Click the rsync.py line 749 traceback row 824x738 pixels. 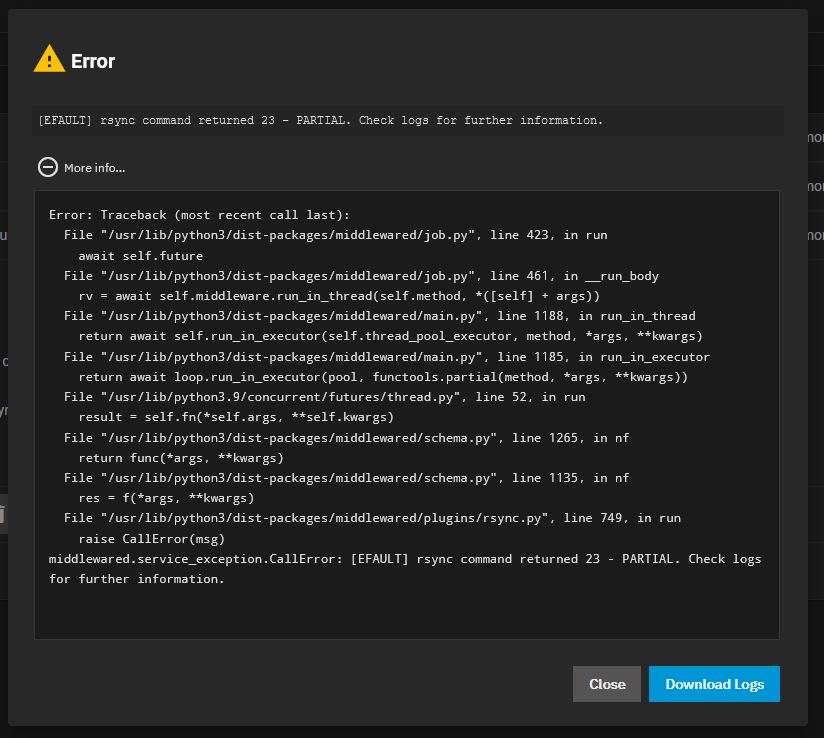(x=372, y=518)
